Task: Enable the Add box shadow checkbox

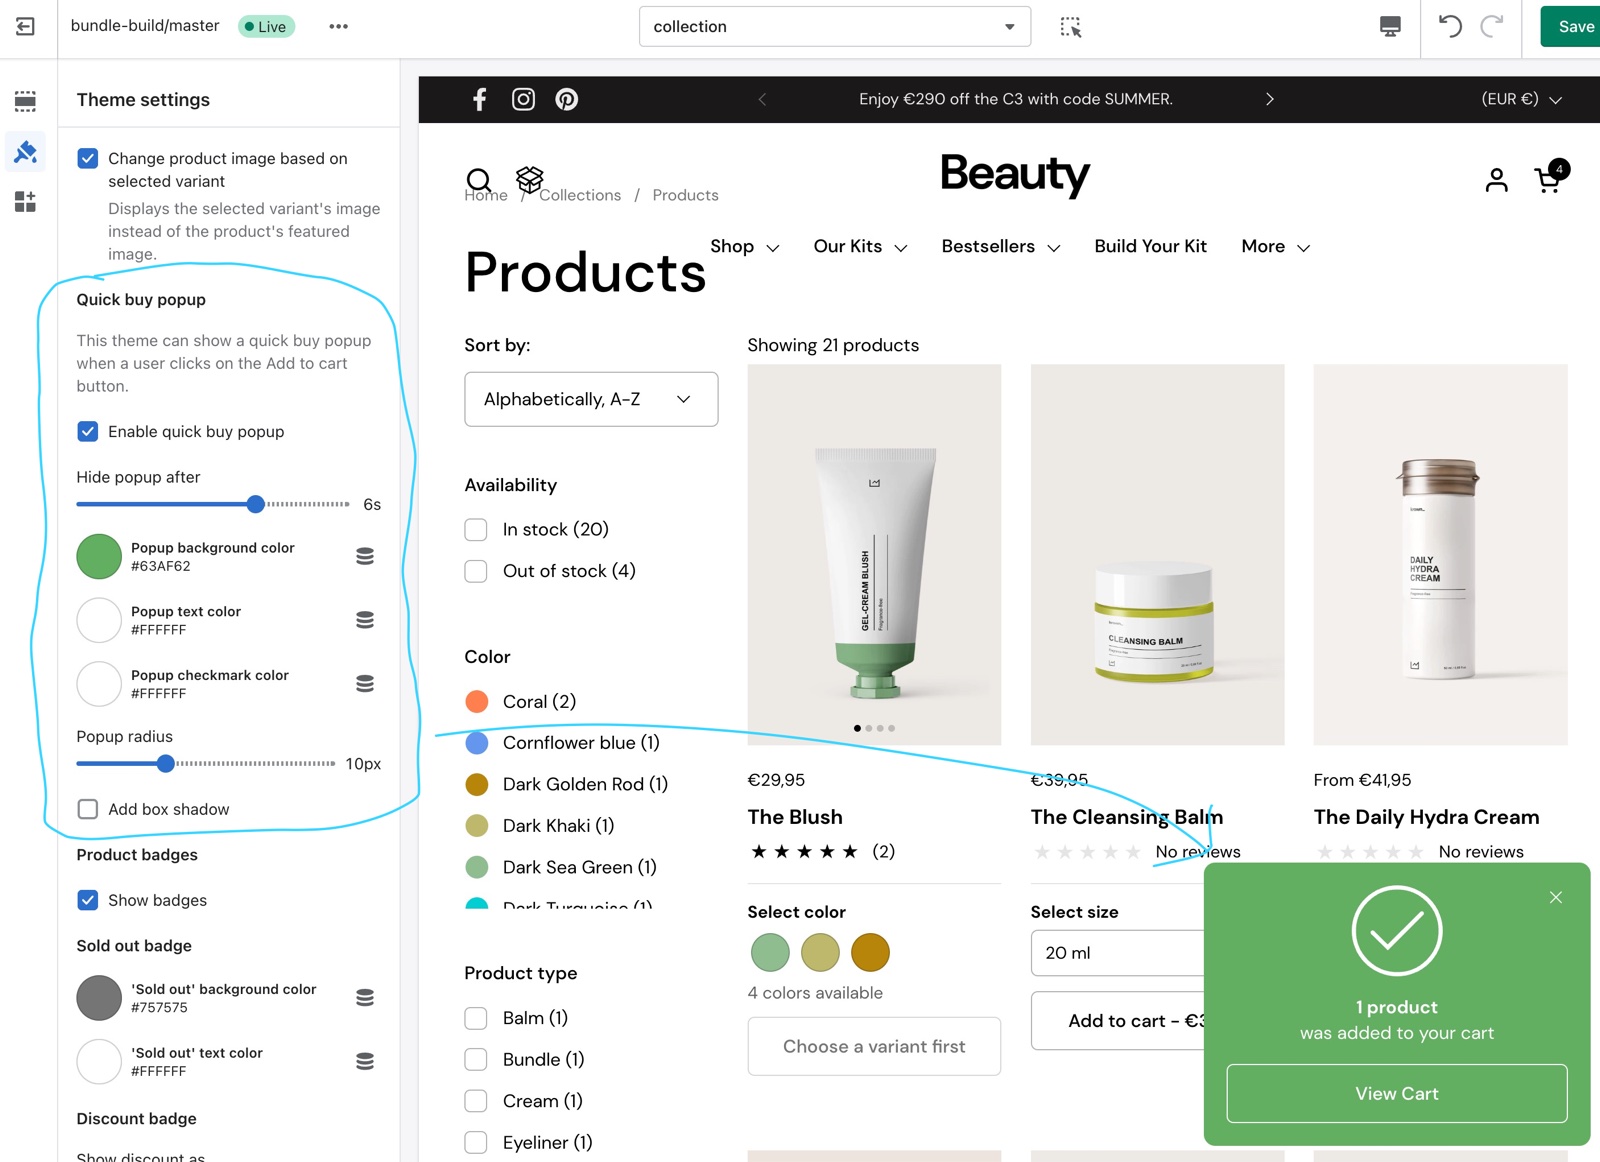Action: click(88, 809)
